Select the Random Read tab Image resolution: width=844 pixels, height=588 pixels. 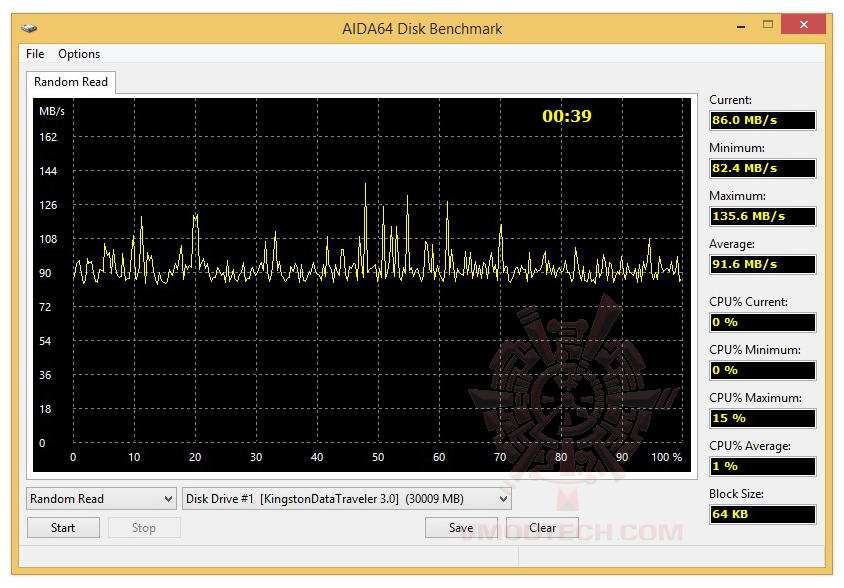(71, 82)
